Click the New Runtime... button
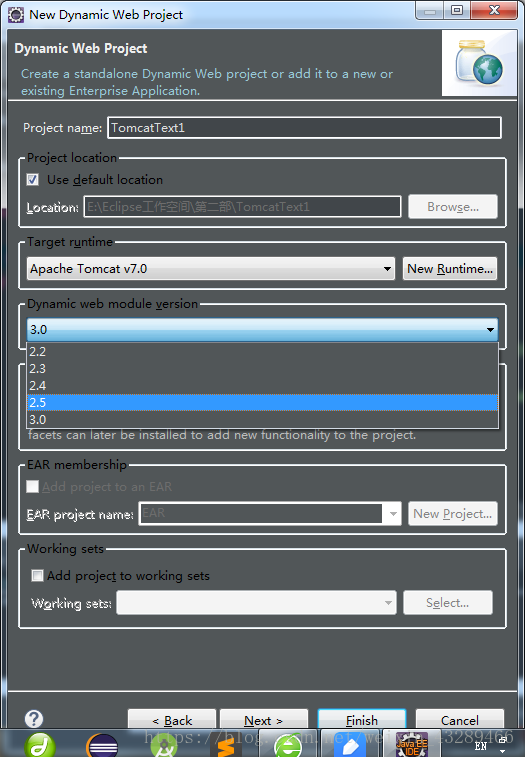Viewport: 525px width, 757px height. pyautogui.click(x=450, y=268)
